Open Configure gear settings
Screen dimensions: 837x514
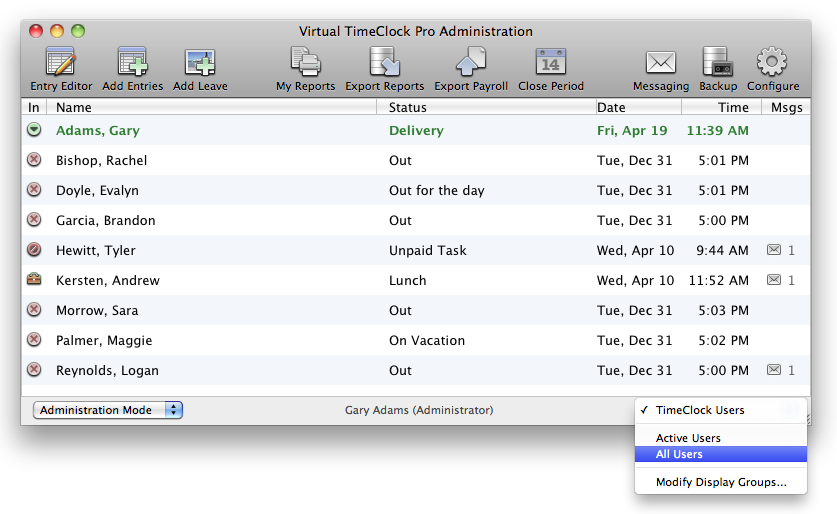(x=772, y=63)
